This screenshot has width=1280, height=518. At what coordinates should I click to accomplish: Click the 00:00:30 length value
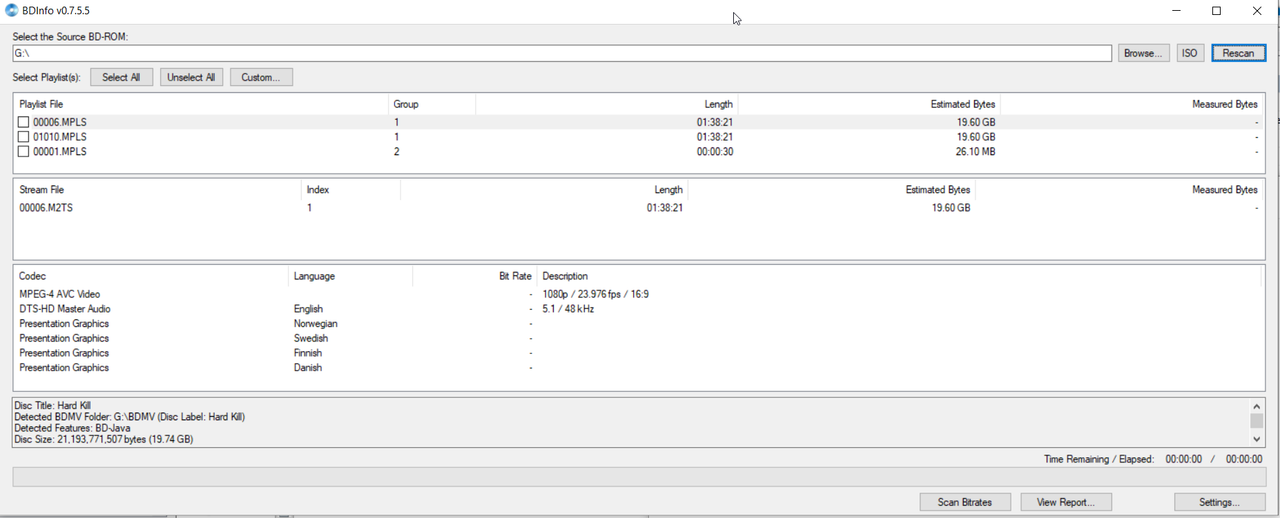pyautogui.click(x=715, y=152)
